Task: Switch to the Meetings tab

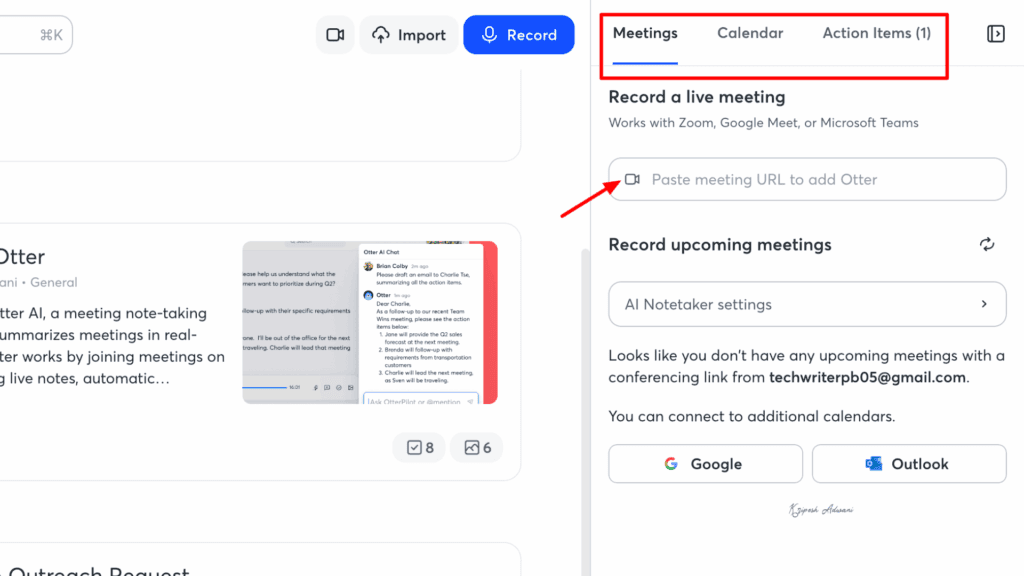Action: pyautogui.click(x=645, y=33)
